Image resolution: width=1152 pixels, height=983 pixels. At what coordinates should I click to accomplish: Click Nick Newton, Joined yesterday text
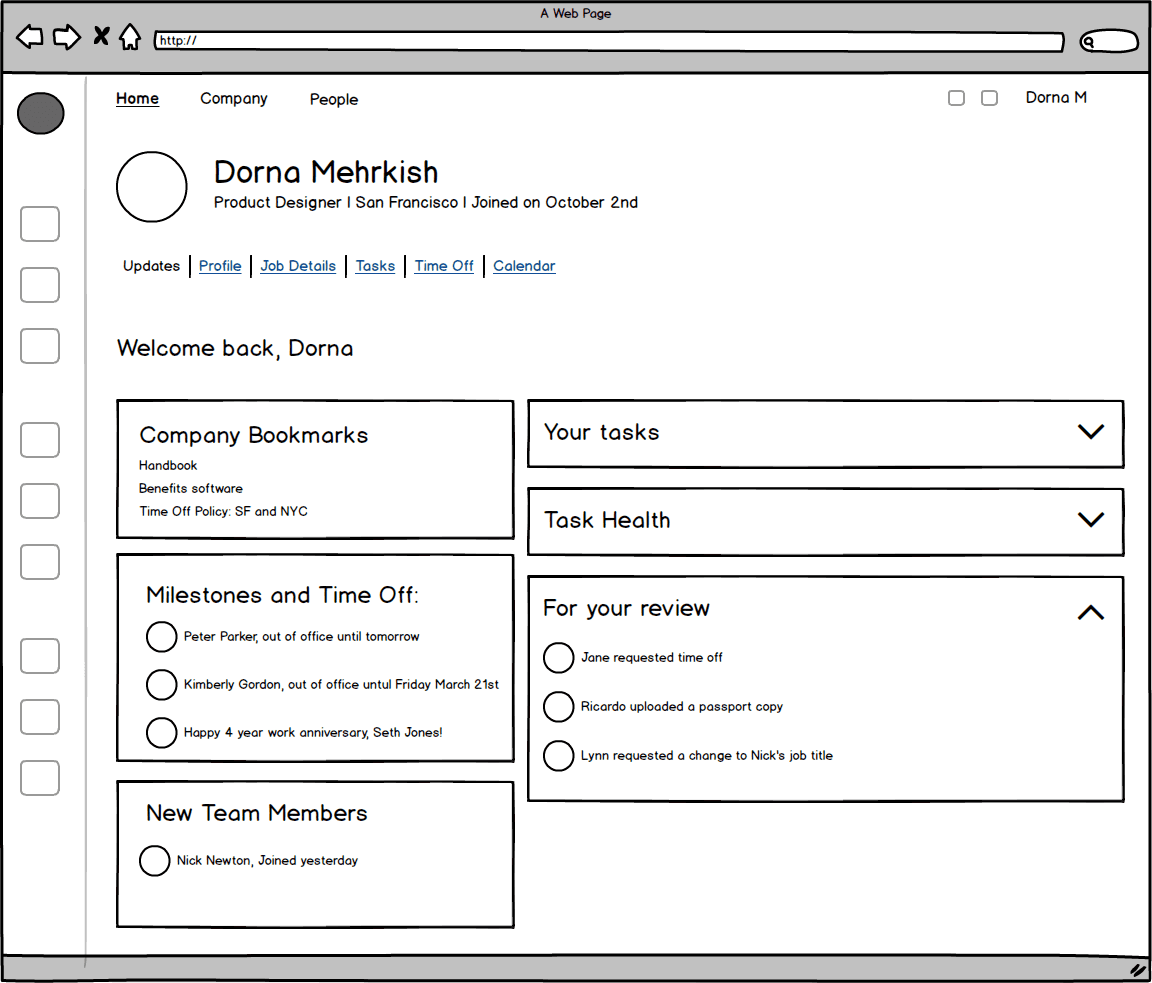267,860
